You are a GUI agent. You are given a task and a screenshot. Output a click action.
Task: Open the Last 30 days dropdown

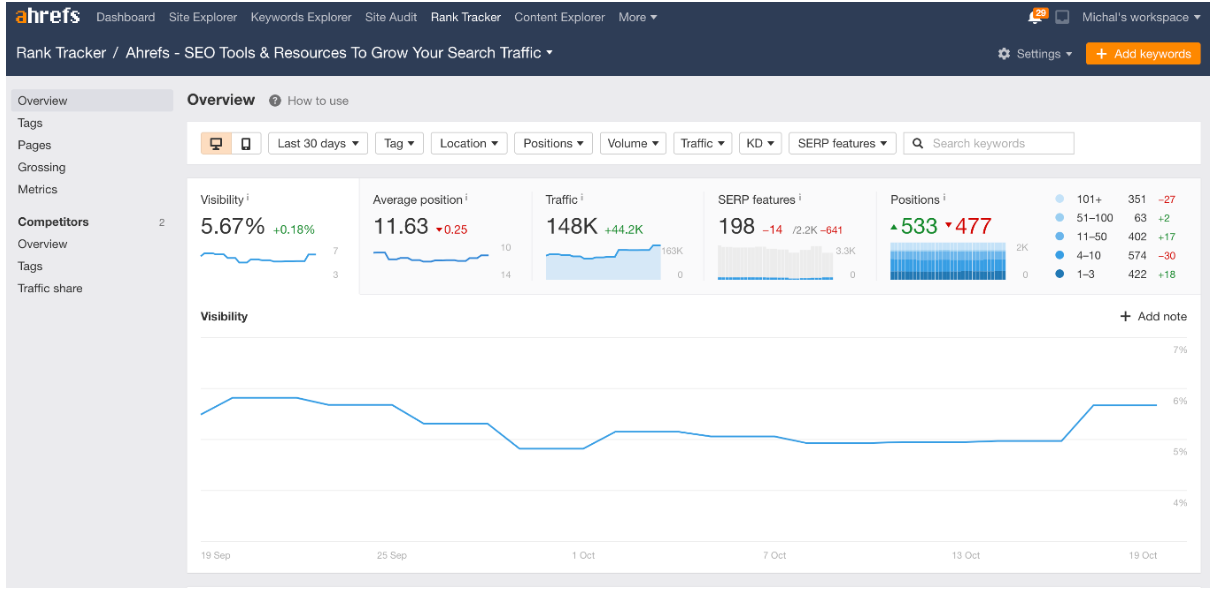pos(318,143)
